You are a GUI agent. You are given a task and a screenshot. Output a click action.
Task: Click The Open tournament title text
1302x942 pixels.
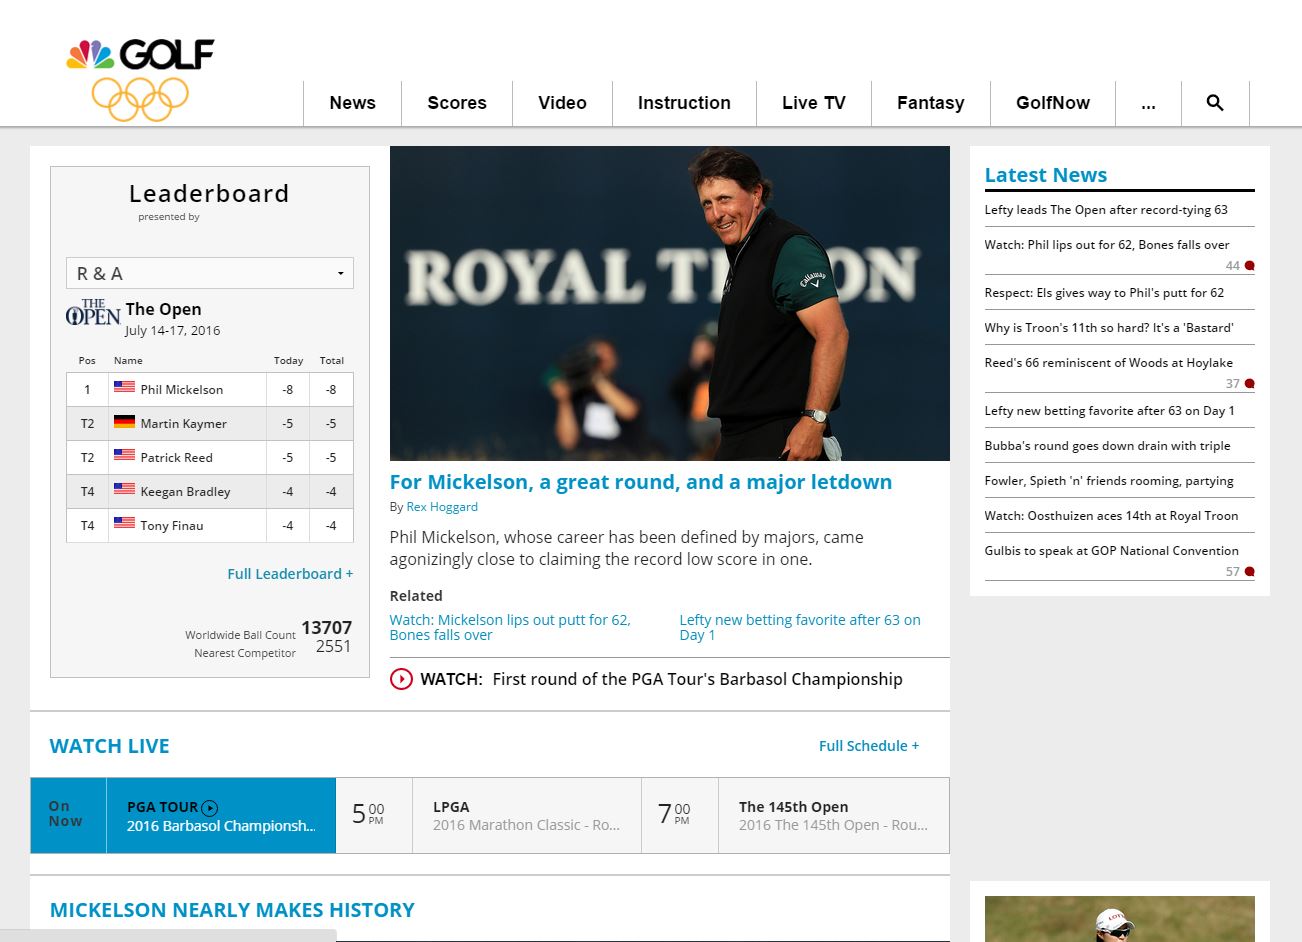[164, 309]
